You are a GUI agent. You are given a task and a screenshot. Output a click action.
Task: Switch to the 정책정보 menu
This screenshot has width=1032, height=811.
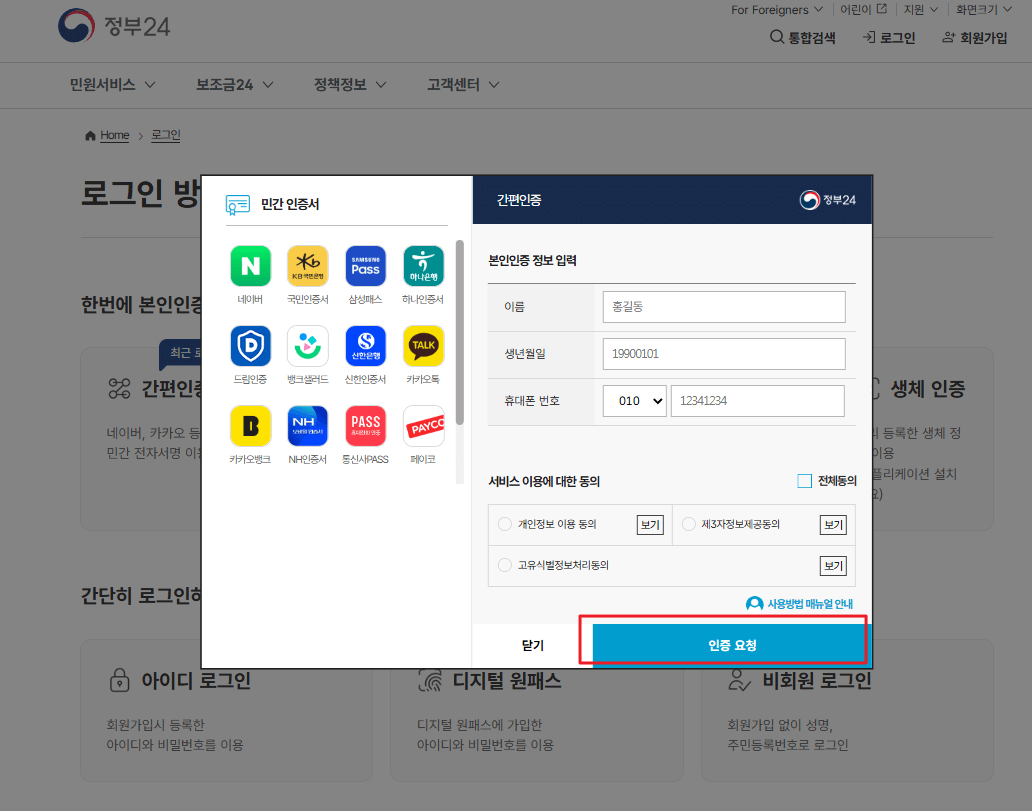(340, 85)
